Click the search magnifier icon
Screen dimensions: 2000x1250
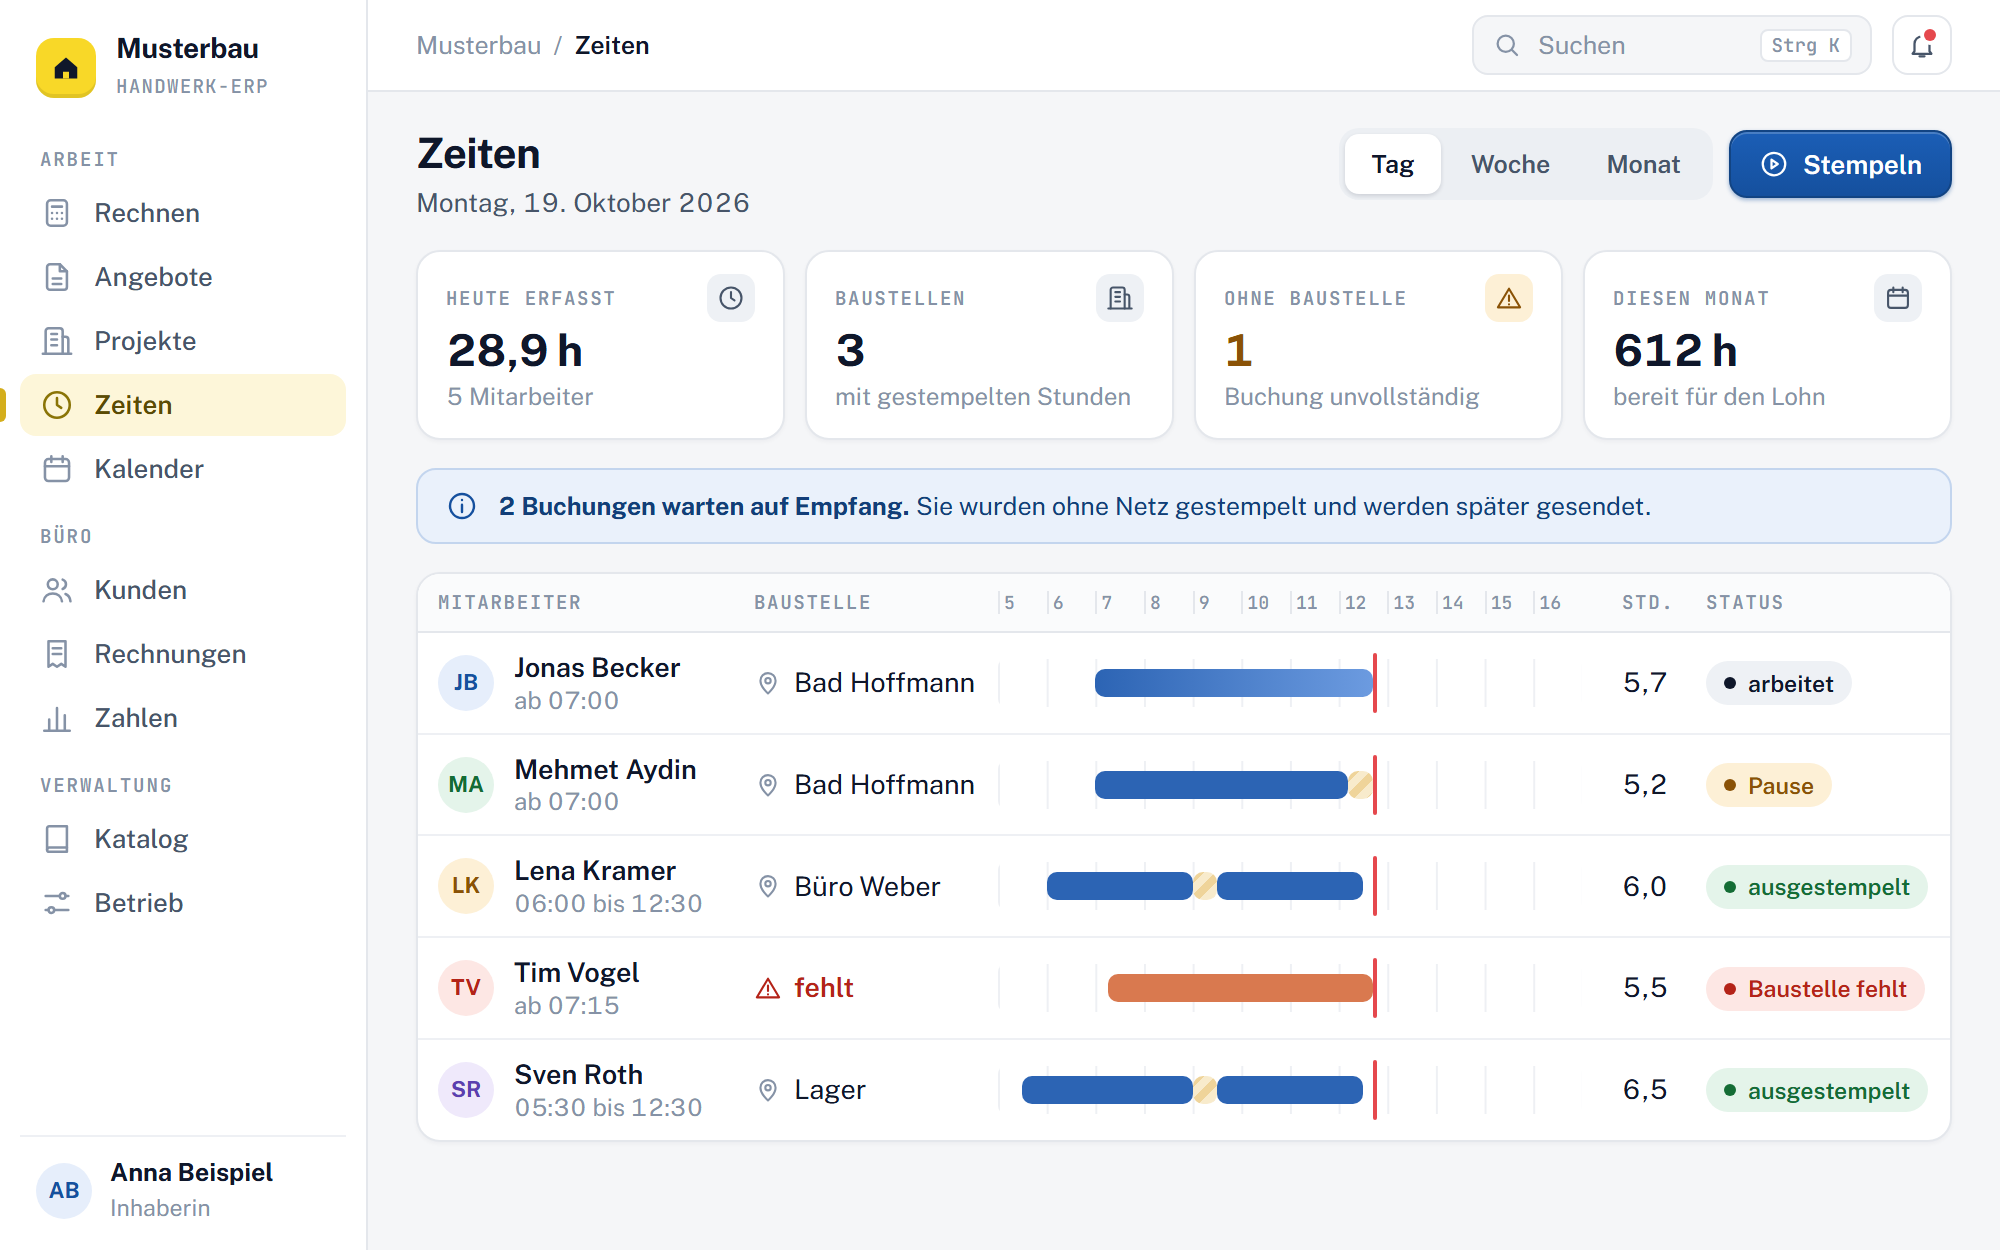click(x=1506, y=45)
